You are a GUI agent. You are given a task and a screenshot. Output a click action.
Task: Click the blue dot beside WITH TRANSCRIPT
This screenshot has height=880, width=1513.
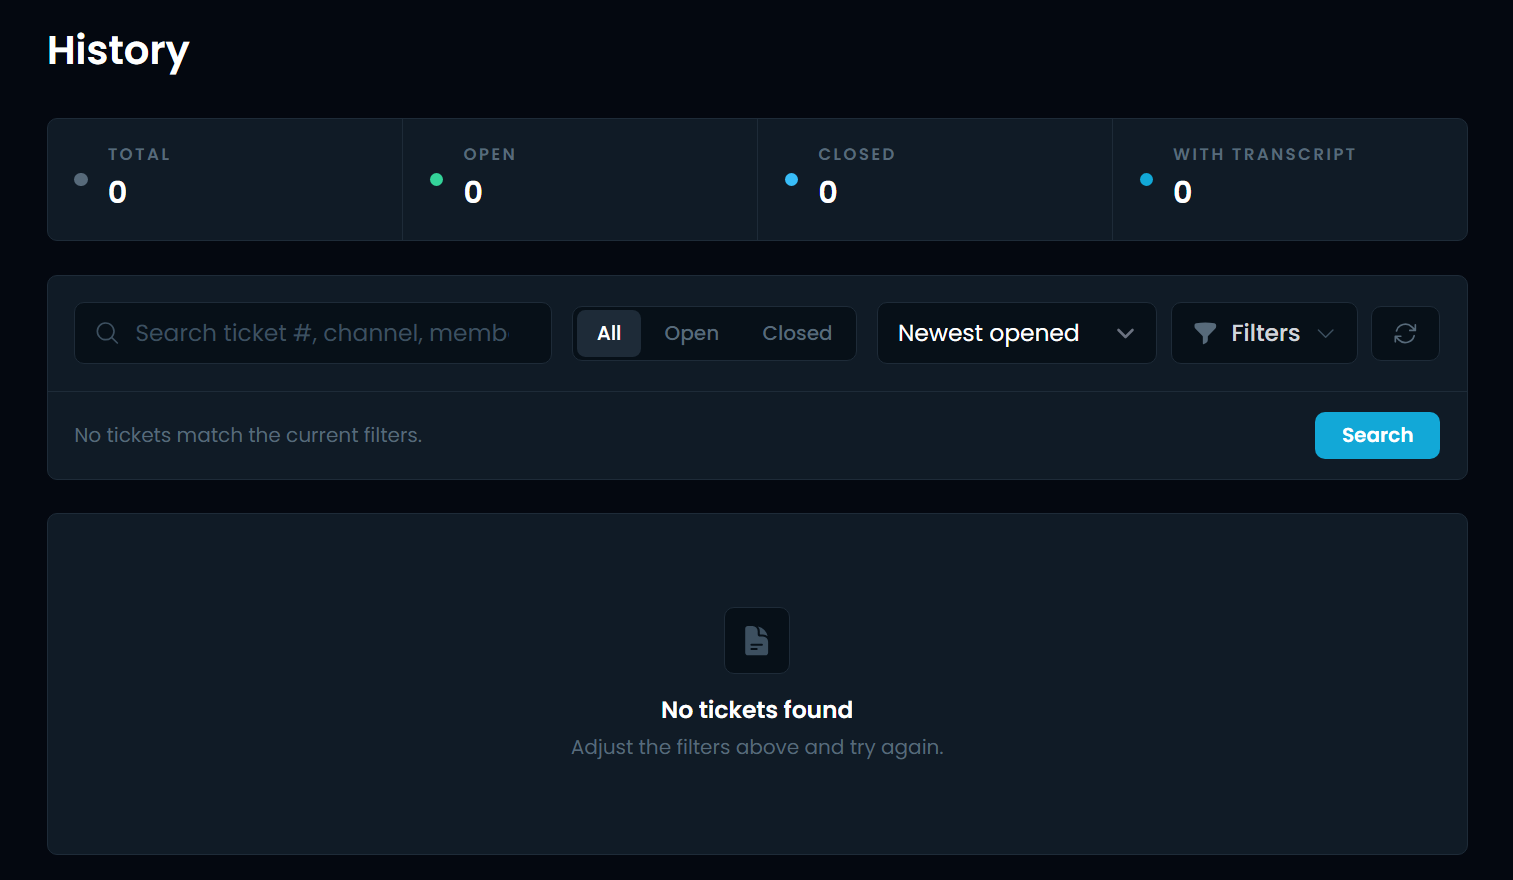(x=1146, y=180)
